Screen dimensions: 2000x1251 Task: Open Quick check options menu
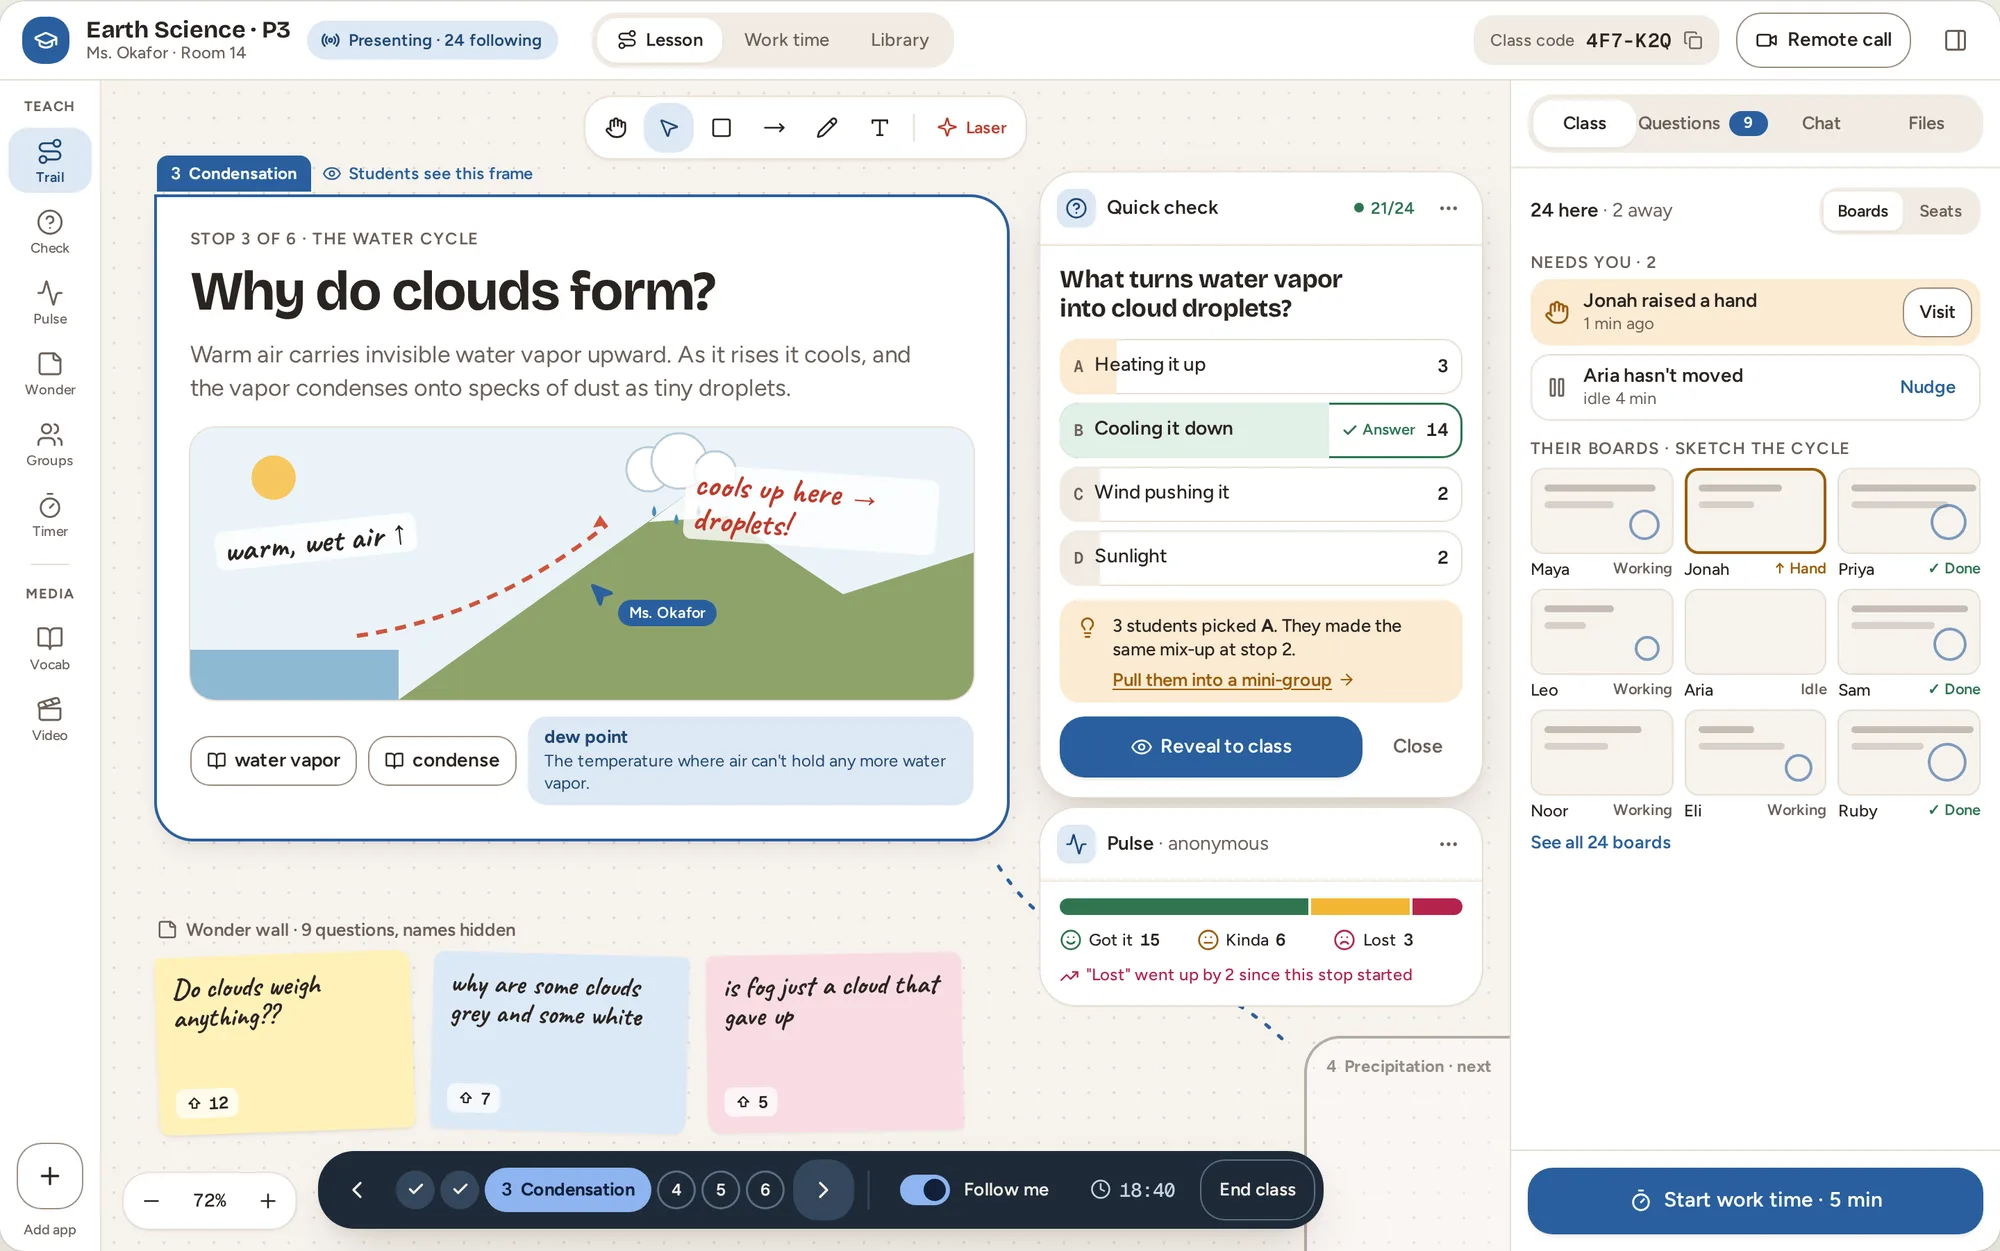pyautogui.click(x=1448, y=208)
